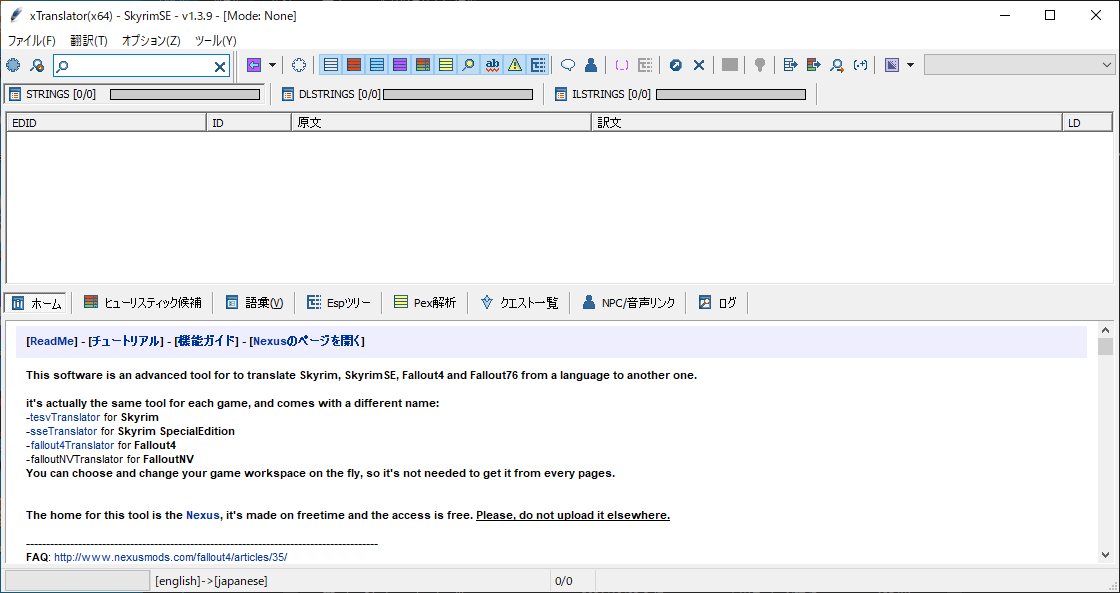Click the STRINGS progress bar
1120x593 pixels.
185,94
